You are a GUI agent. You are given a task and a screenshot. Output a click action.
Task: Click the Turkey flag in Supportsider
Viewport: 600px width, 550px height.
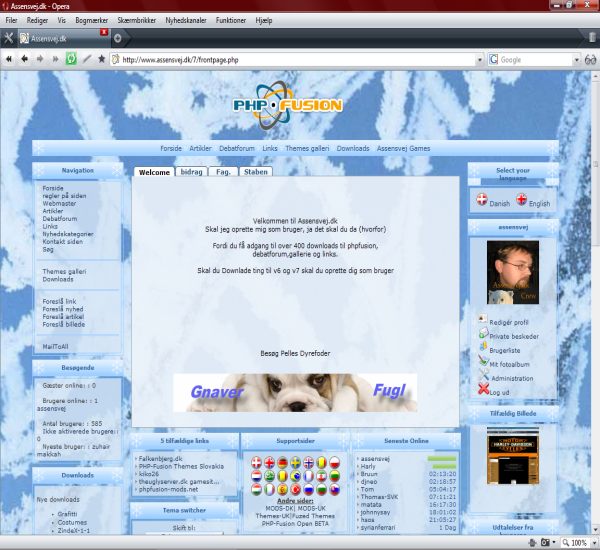click(295, 489)
